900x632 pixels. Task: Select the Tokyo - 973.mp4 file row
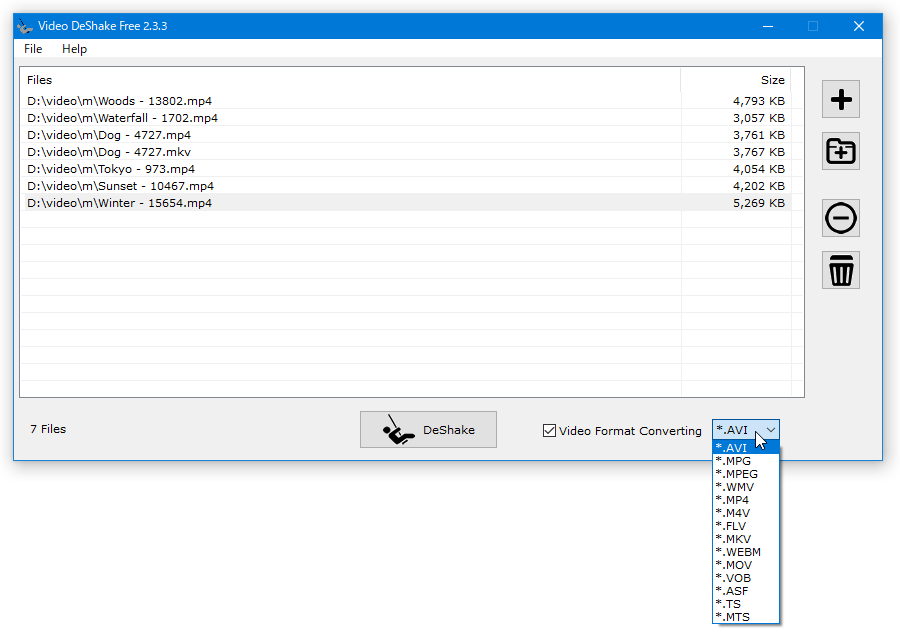coord(406,169)
